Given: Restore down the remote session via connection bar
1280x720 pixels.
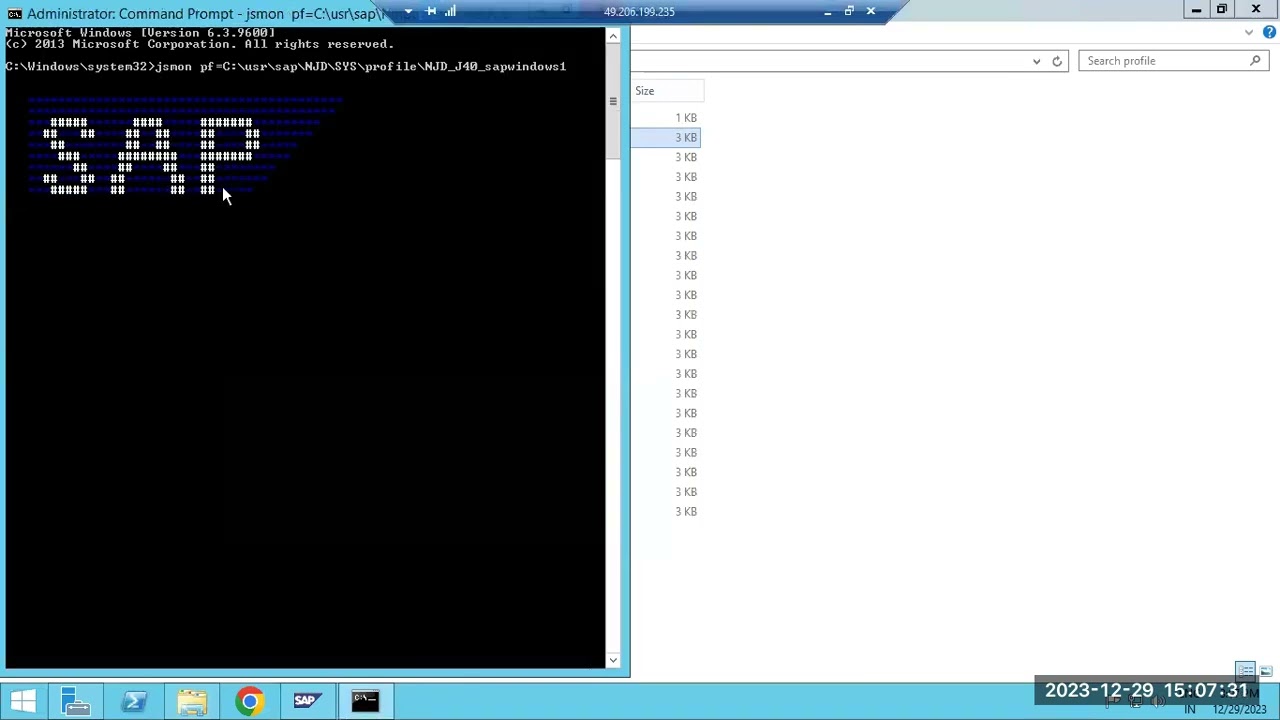Looking at the screenshot, I should pos(849,11).
